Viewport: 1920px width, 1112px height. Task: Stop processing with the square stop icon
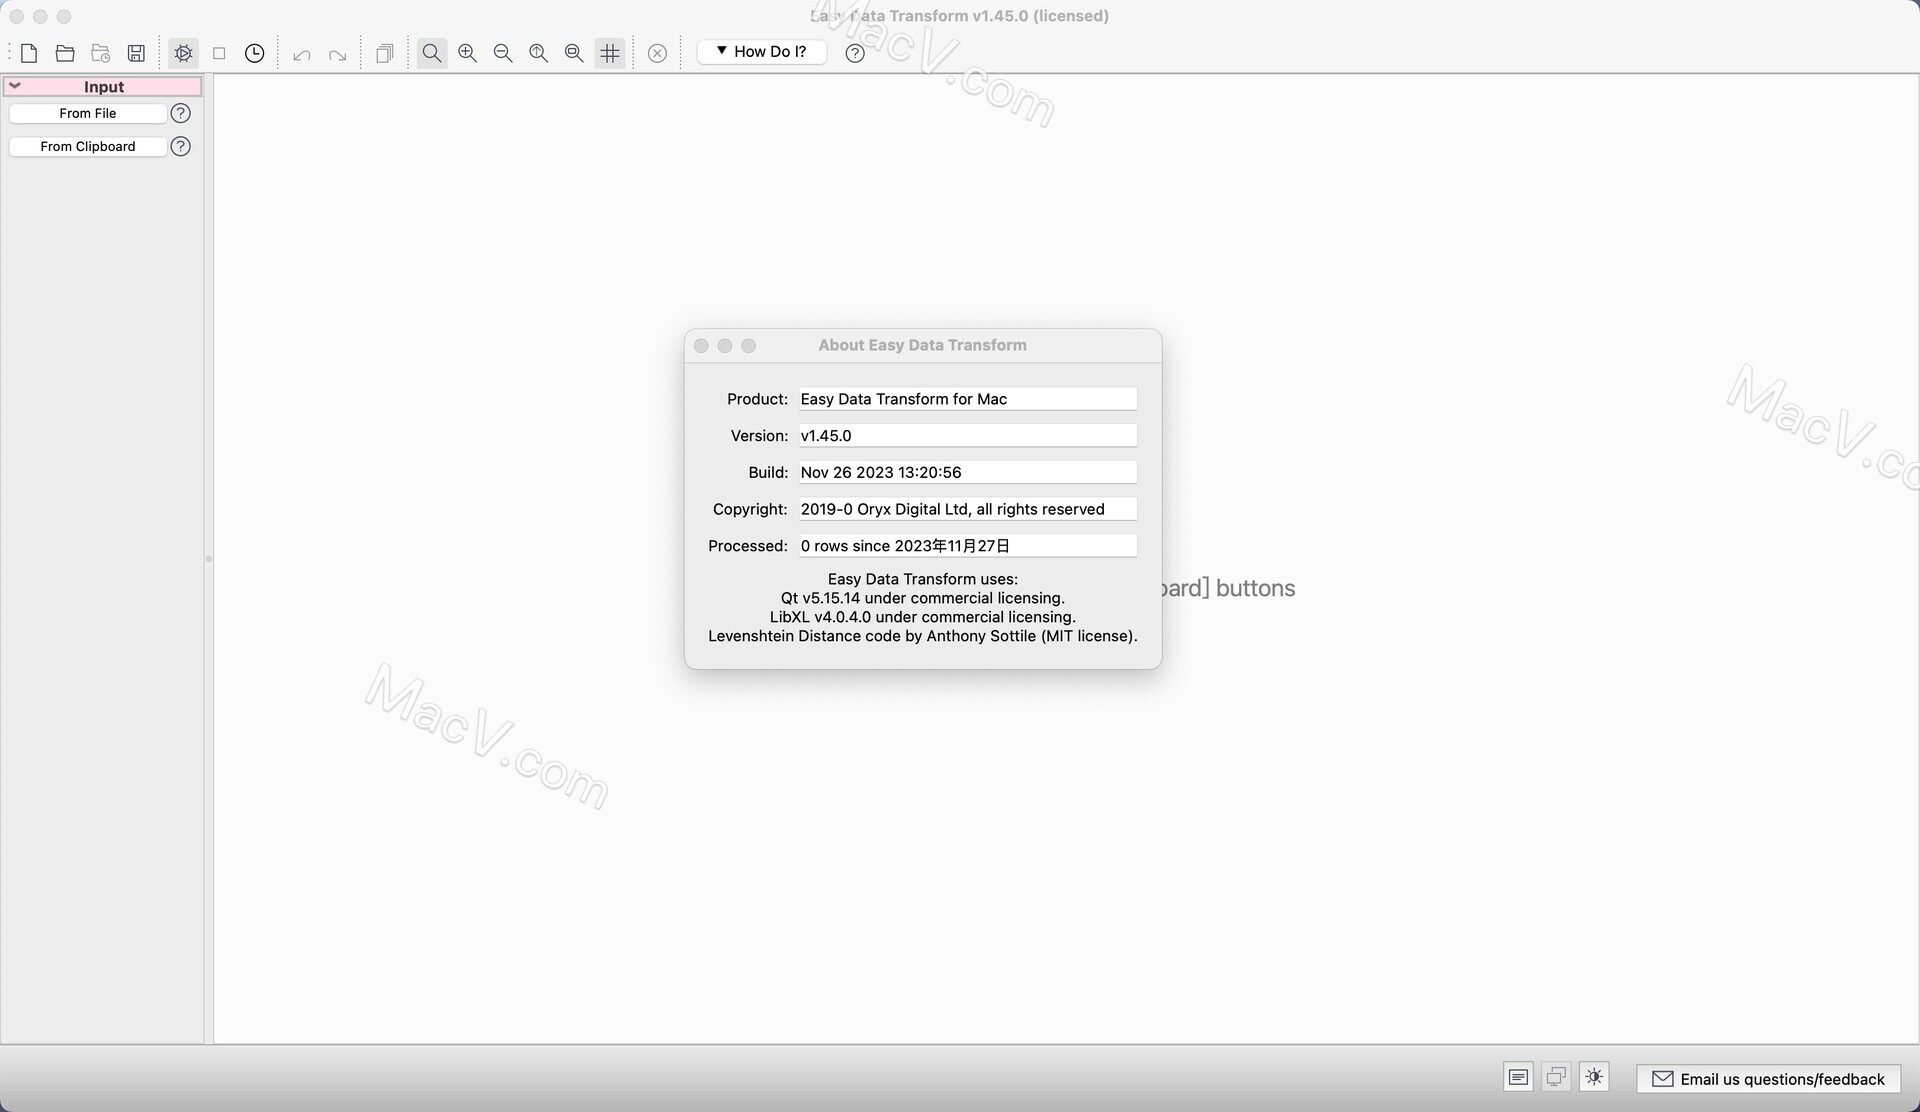pyautogui.click(x=219, y=53)
